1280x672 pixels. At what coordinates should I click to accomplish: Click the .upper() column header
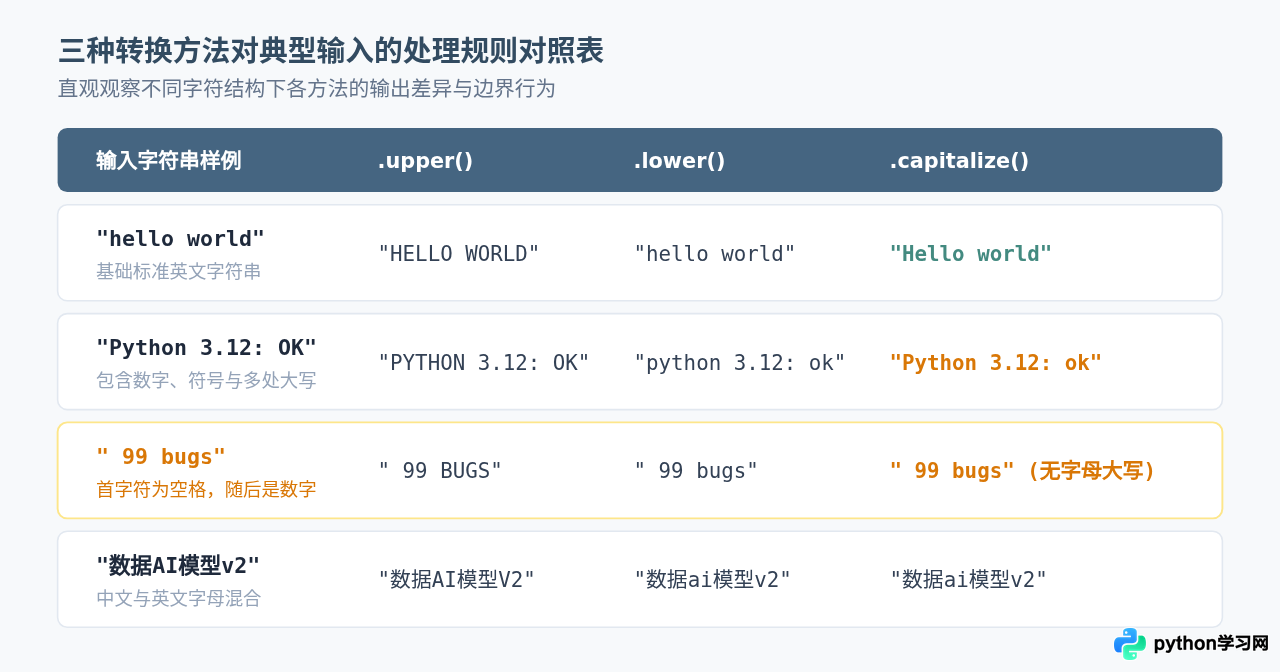point(425,161)
